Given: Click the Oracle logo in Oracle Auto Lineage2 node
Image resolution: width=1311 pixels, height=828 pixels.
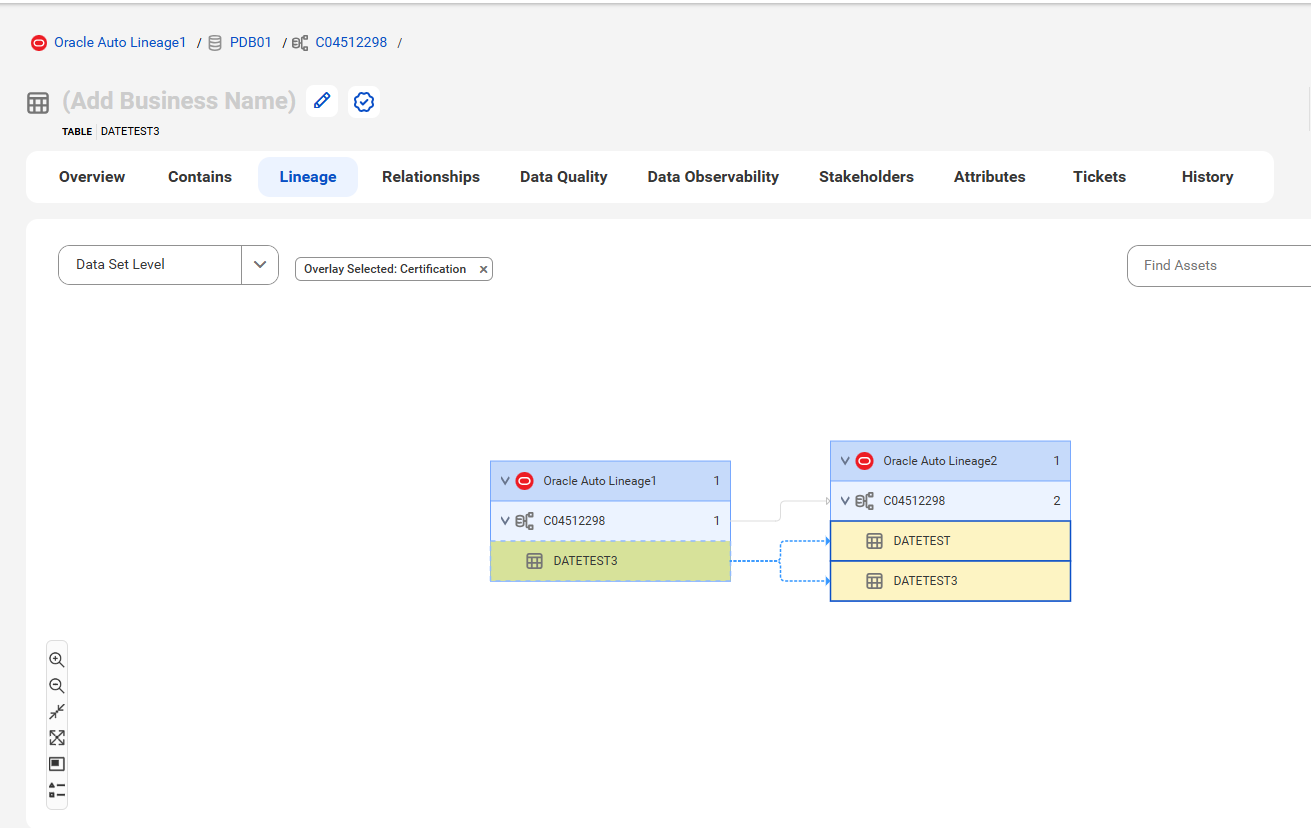Looking at the screenshot, I should [864, 461].
